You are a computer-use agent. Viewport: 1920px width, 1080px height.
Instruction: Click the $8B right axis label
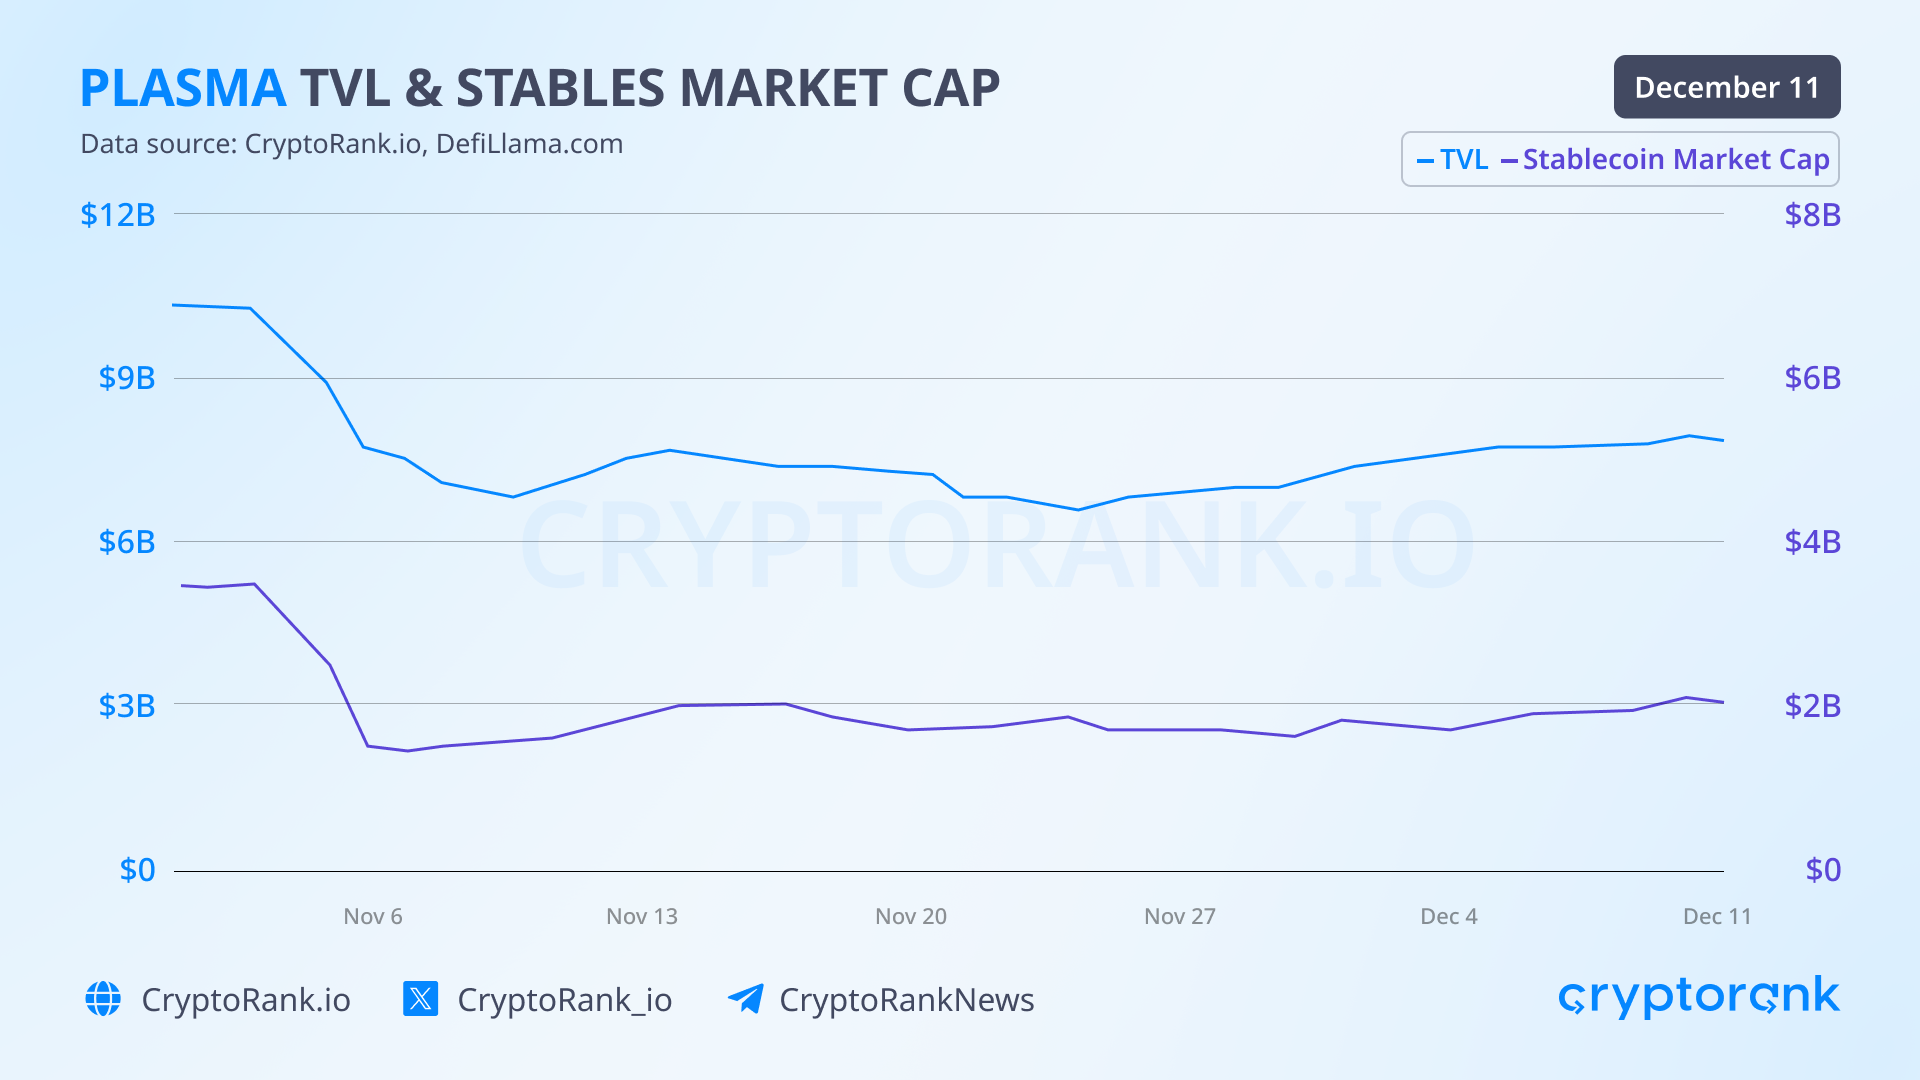click(1812, 215)
